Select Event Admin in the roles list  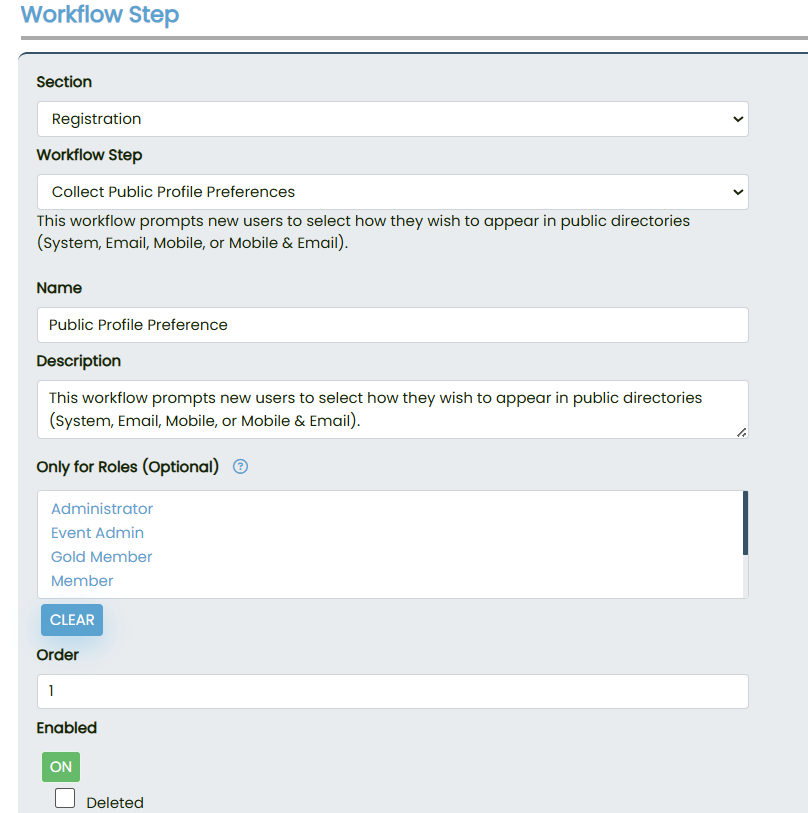coord(97,533)
